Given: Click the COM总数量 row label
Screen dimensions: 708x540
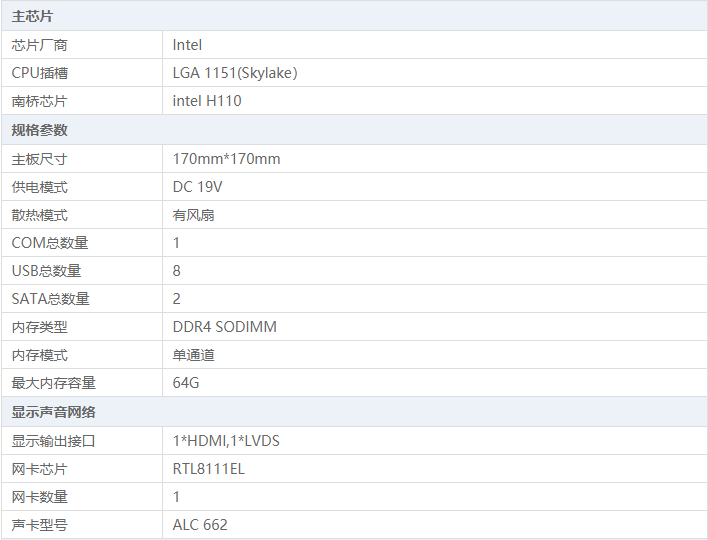Looking at the screenshot, I should pos(50,243).
